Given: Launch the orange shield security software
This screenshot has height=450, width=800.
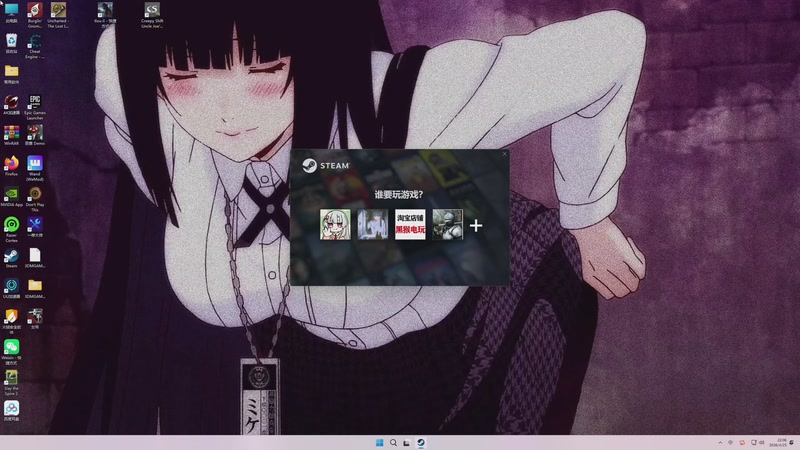Looking at the screenshot, I should tap(11, 321).
